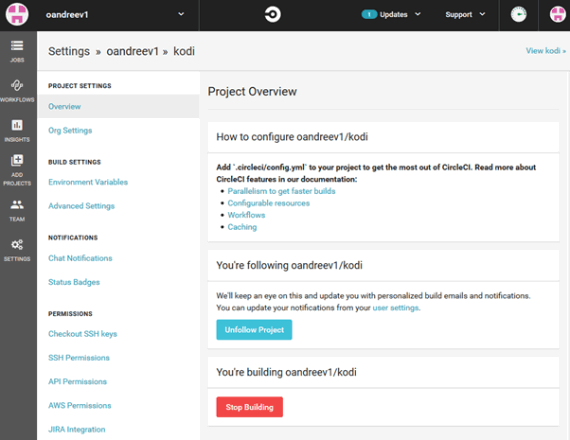The image size is (570, 440).
Task: Click the PERMISSIONS section label
Action: pos(70,314)
